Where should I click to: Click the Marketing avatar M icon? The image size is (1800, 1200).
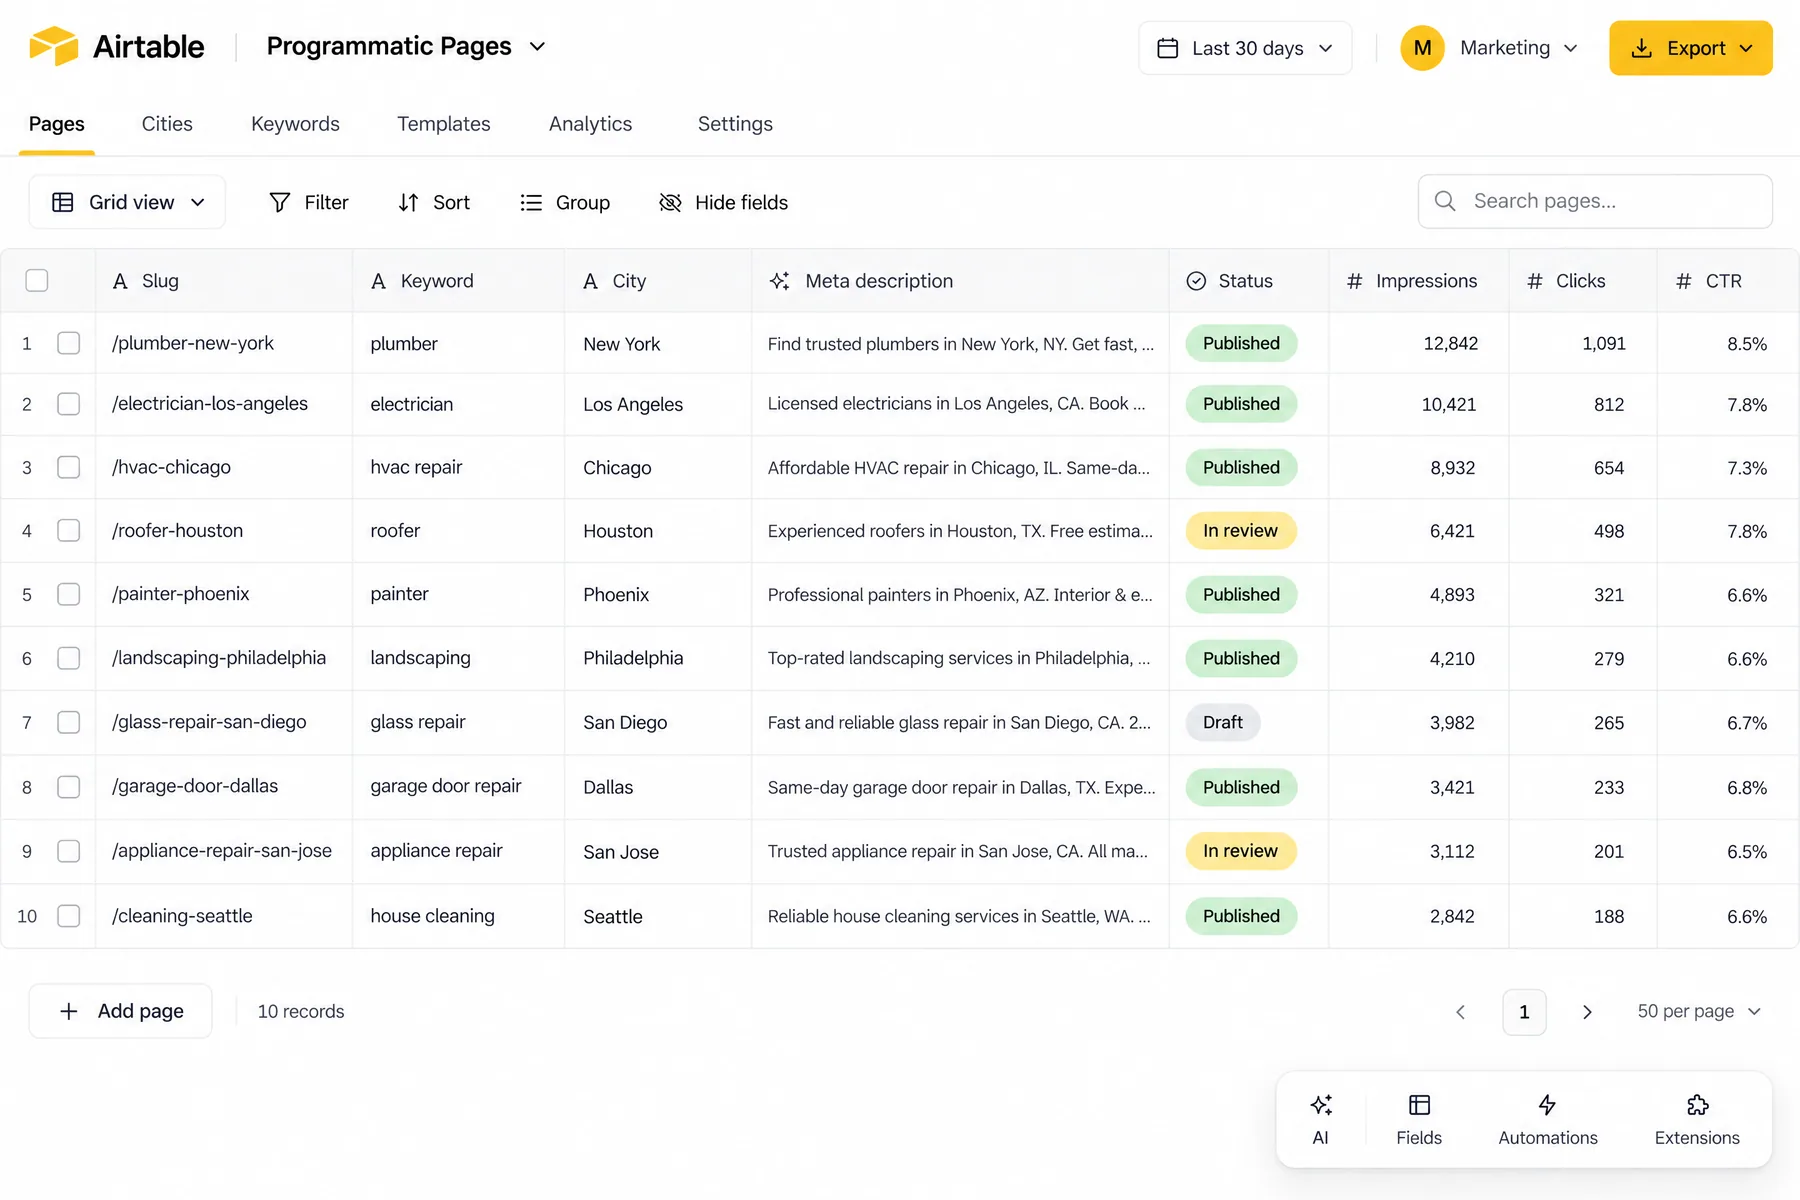click(1422, 48)
